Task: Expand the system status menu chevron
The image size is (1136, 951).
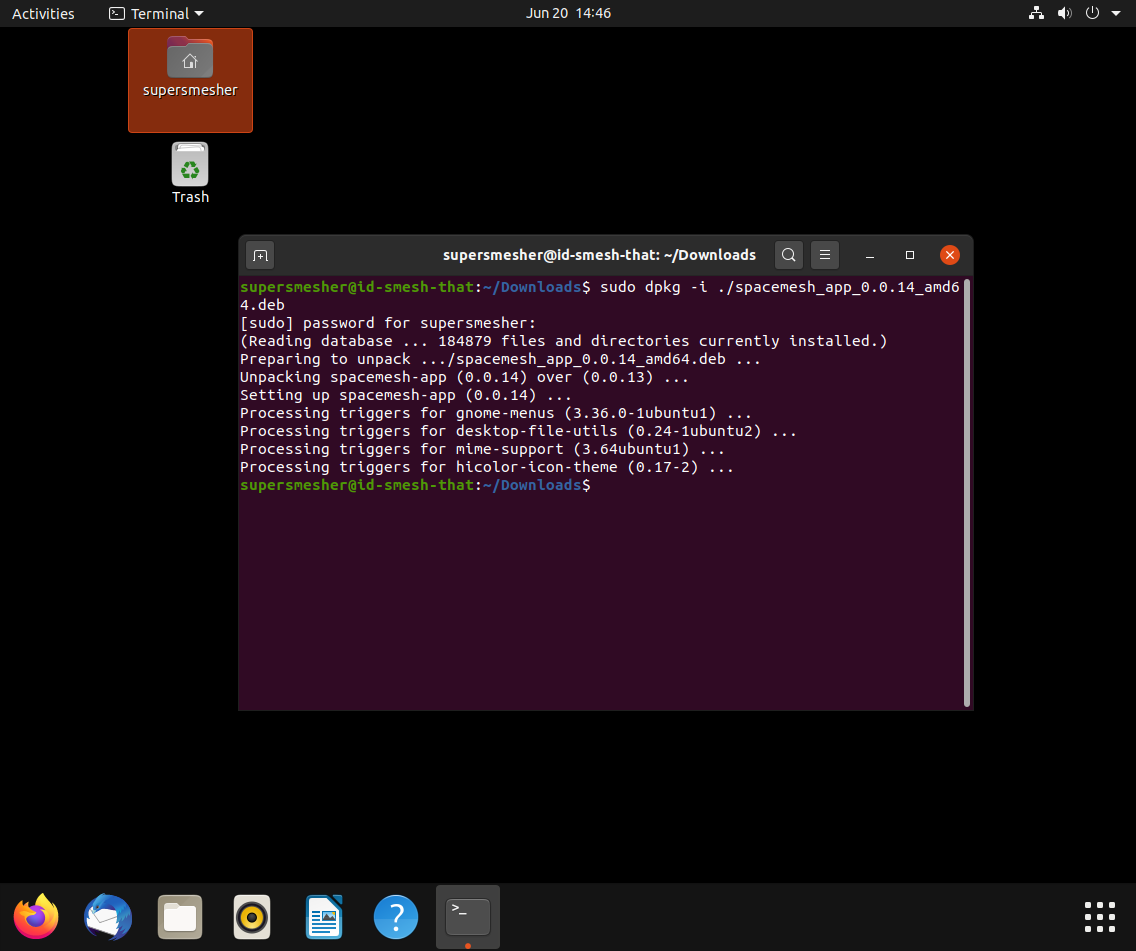Action: pos(1117,13)
